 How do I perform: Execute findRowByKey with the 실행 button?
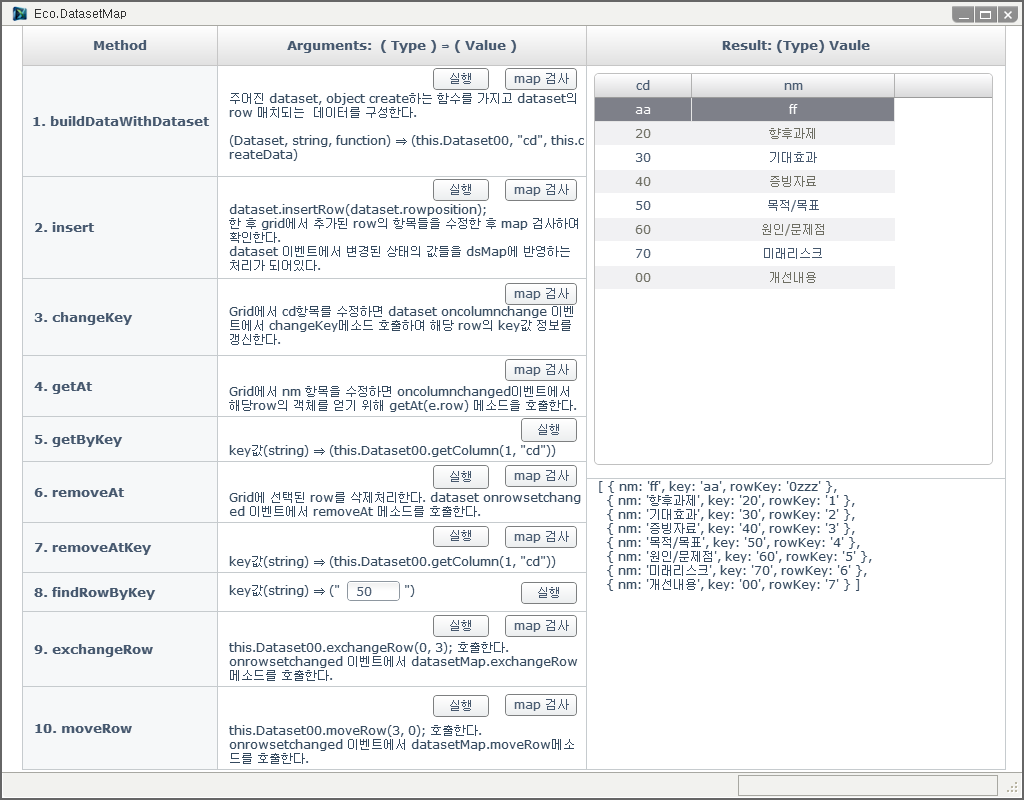[x=548, y=593]
